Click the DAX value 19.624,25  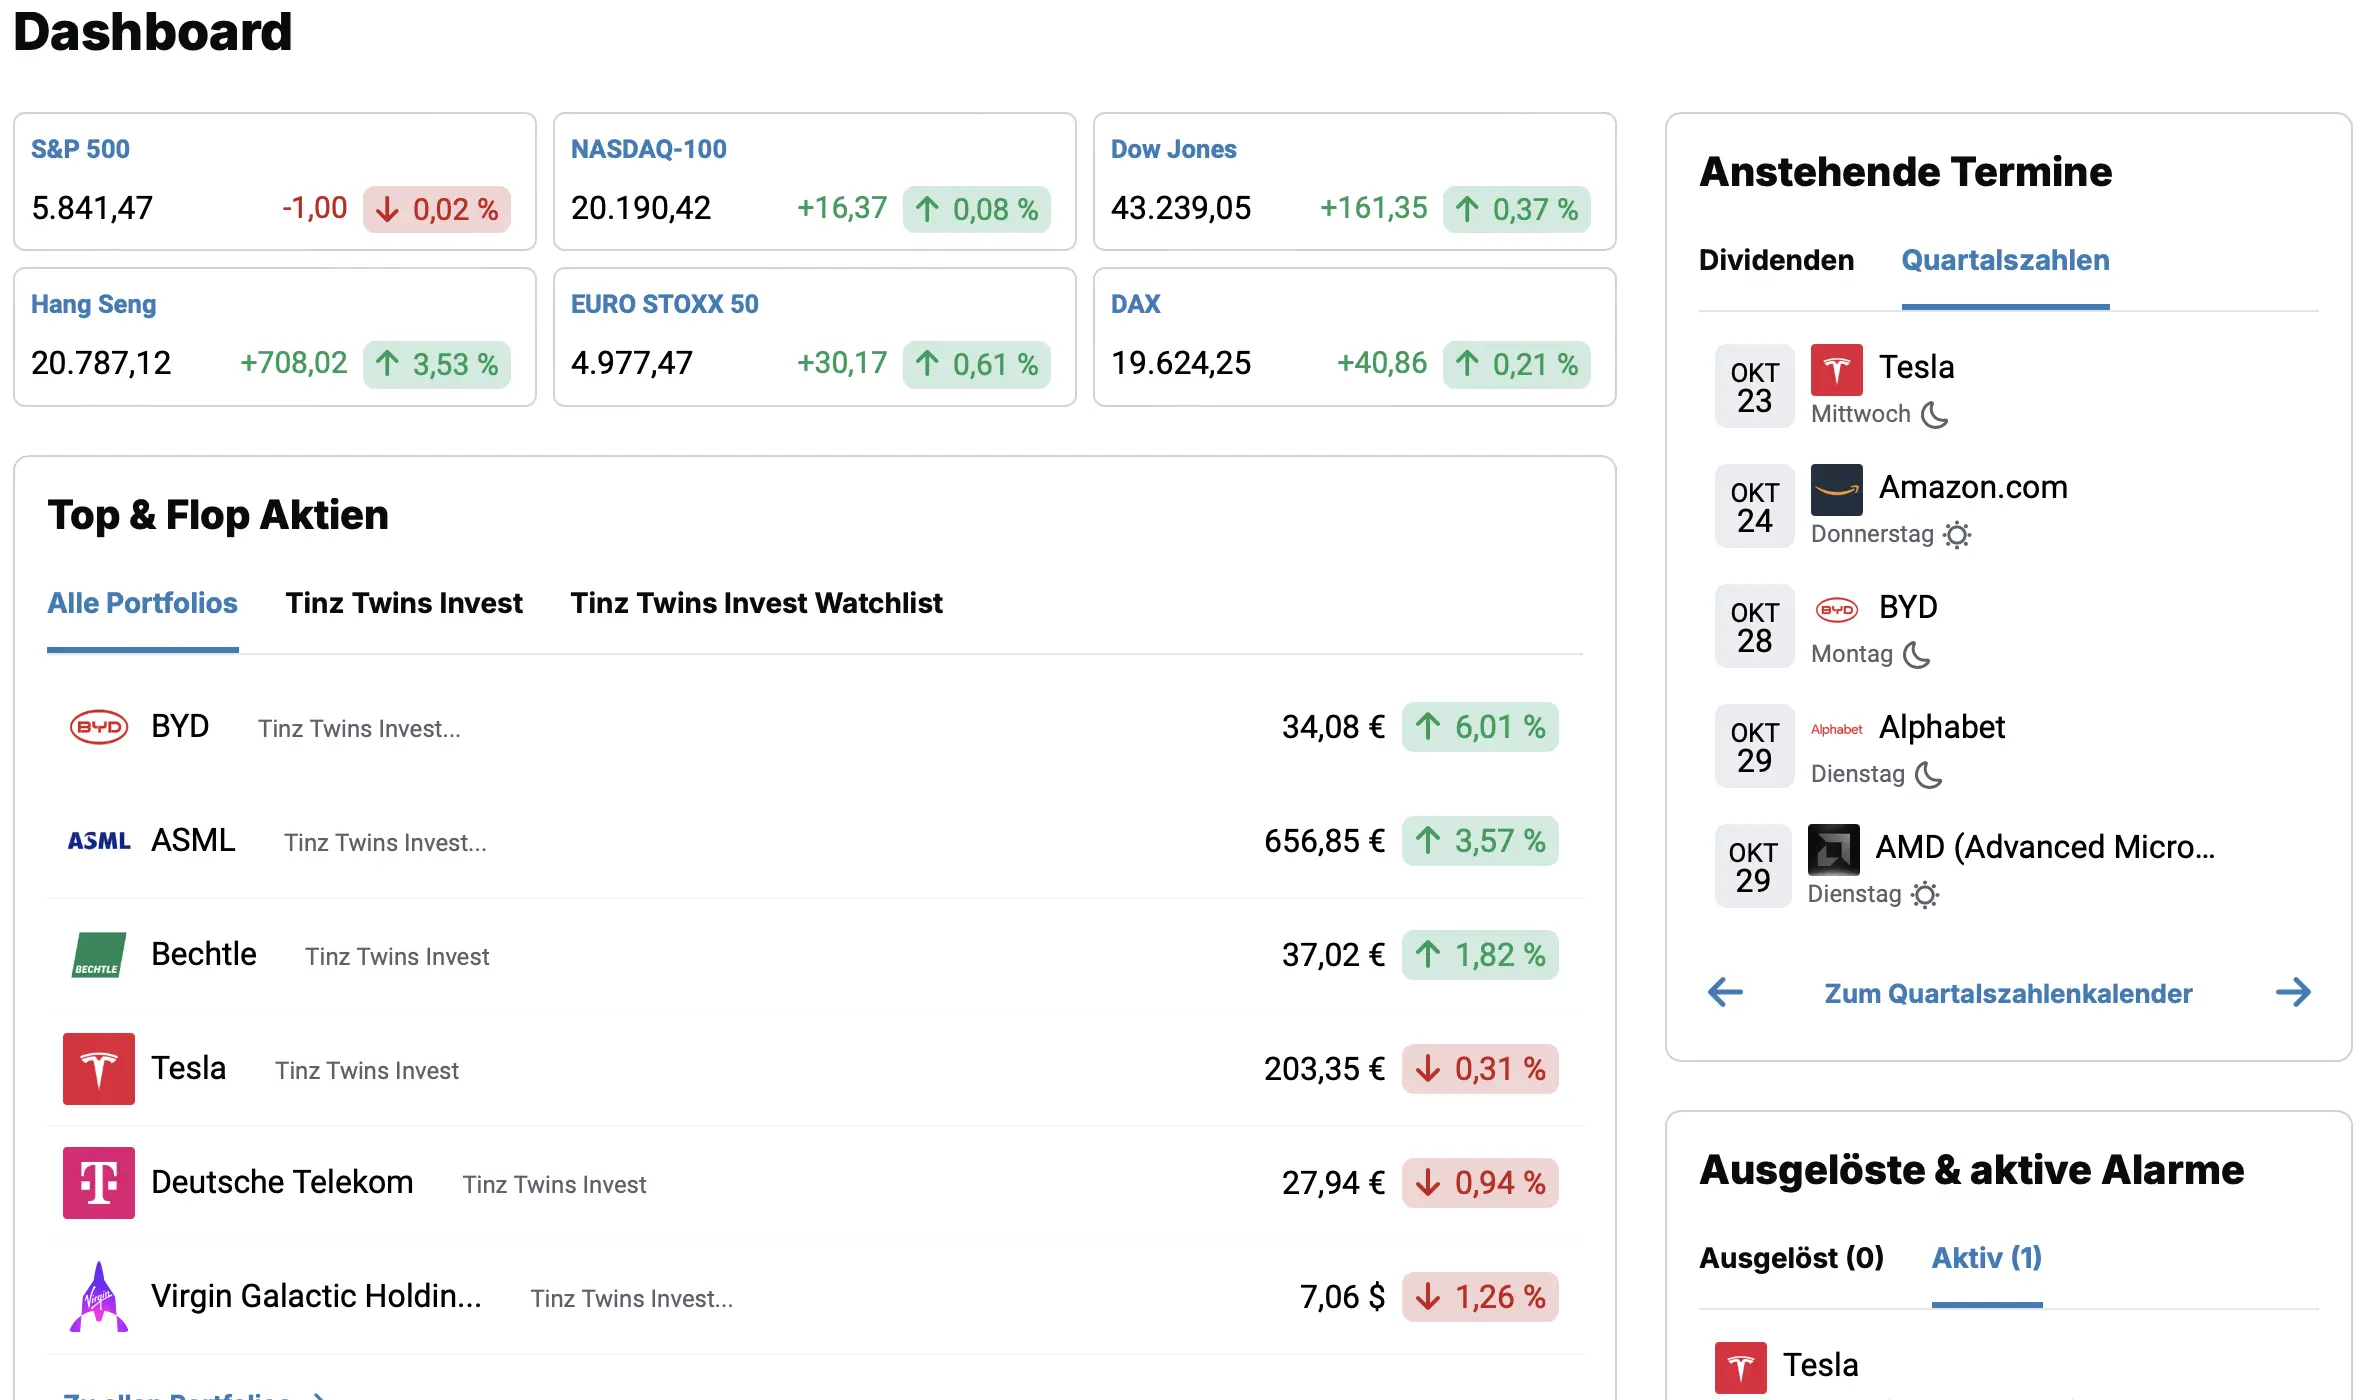coord(1181,363)
